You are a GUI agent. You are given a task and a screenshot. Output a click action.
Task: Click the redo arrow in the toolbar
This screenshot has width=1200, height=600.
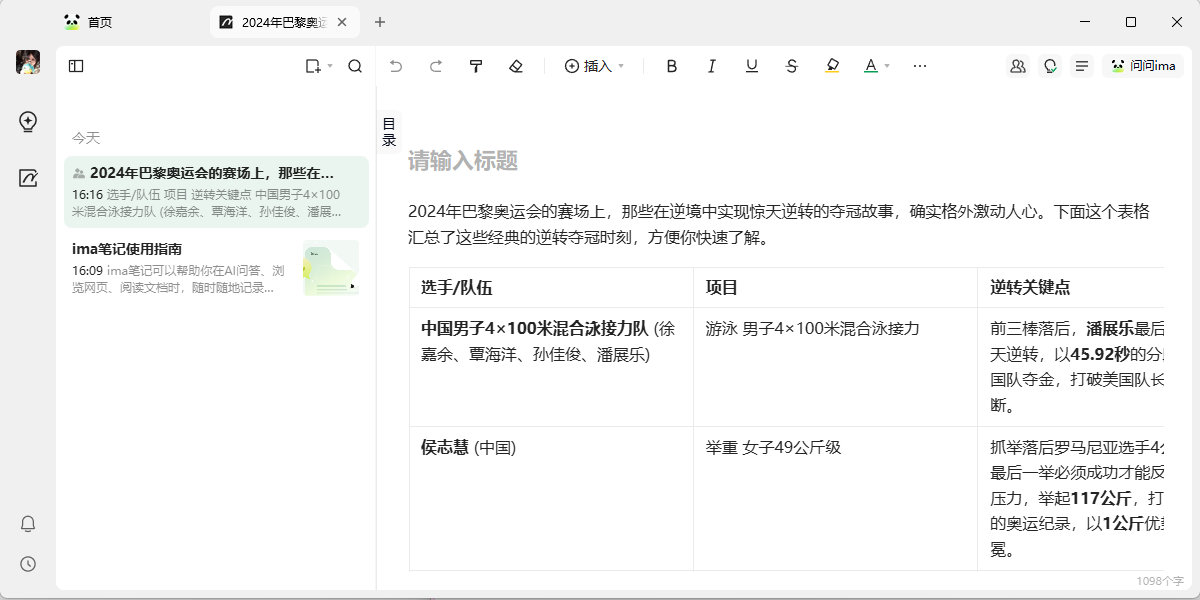coord(436,66)
